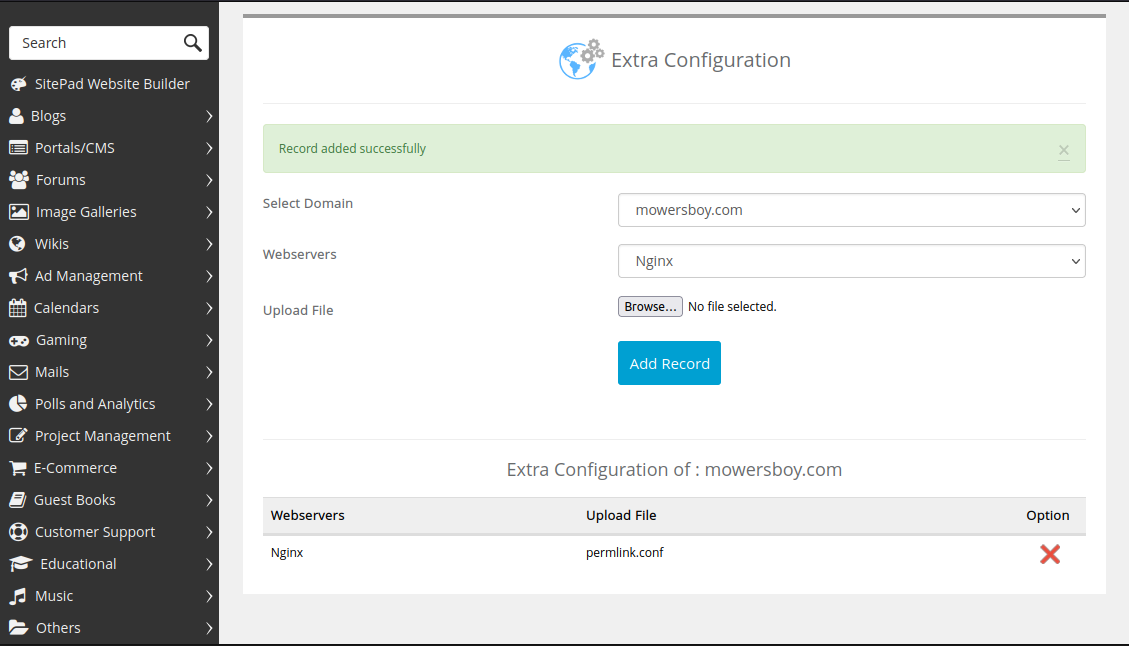Screen dimensions: 1129x646
Task: Click the Ad Management megaphone icon
Action: pos(18,276)
